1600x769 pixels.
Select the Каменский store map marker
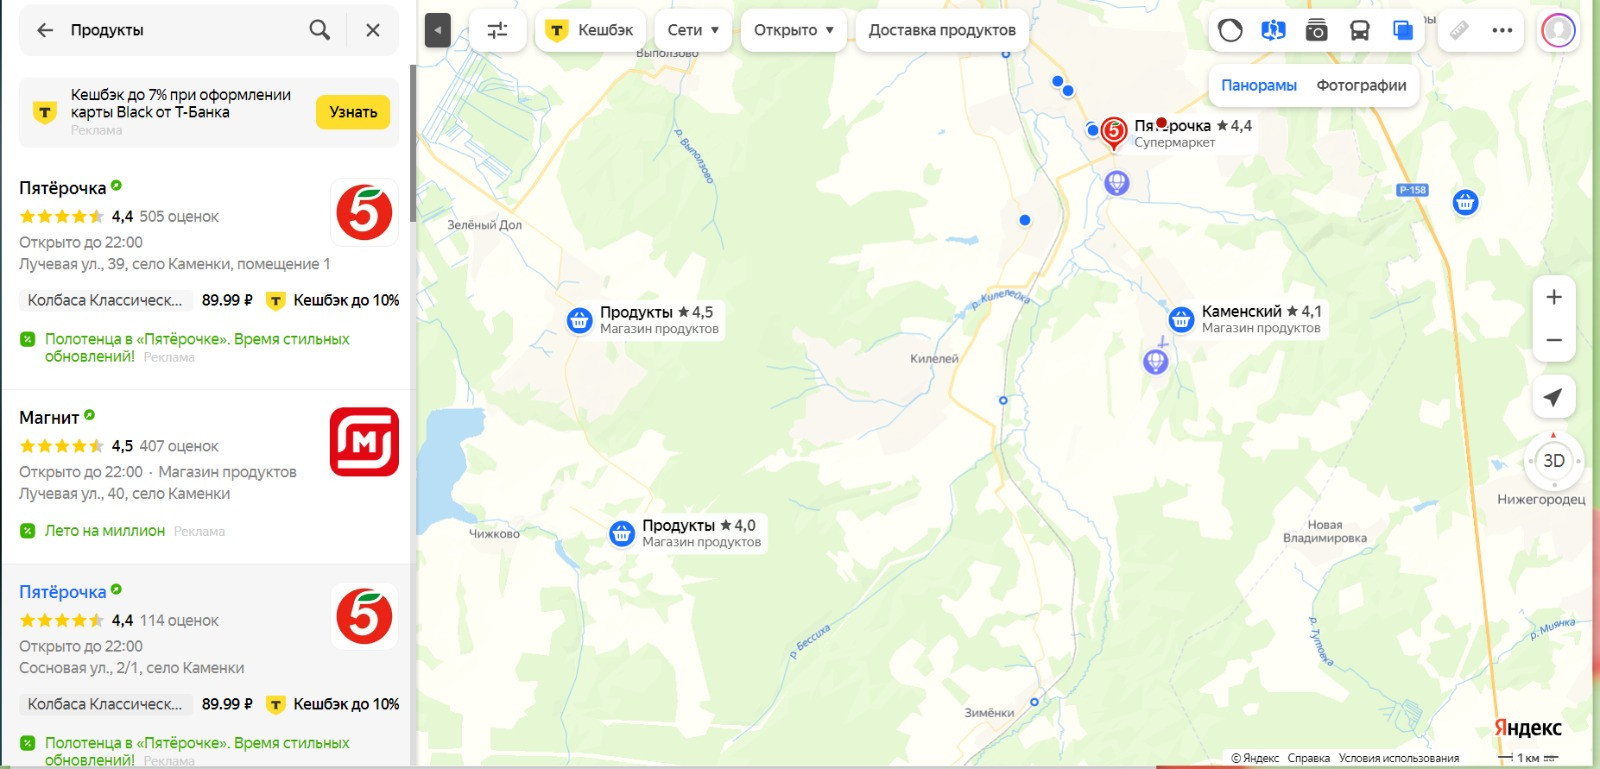(1181, 320)
